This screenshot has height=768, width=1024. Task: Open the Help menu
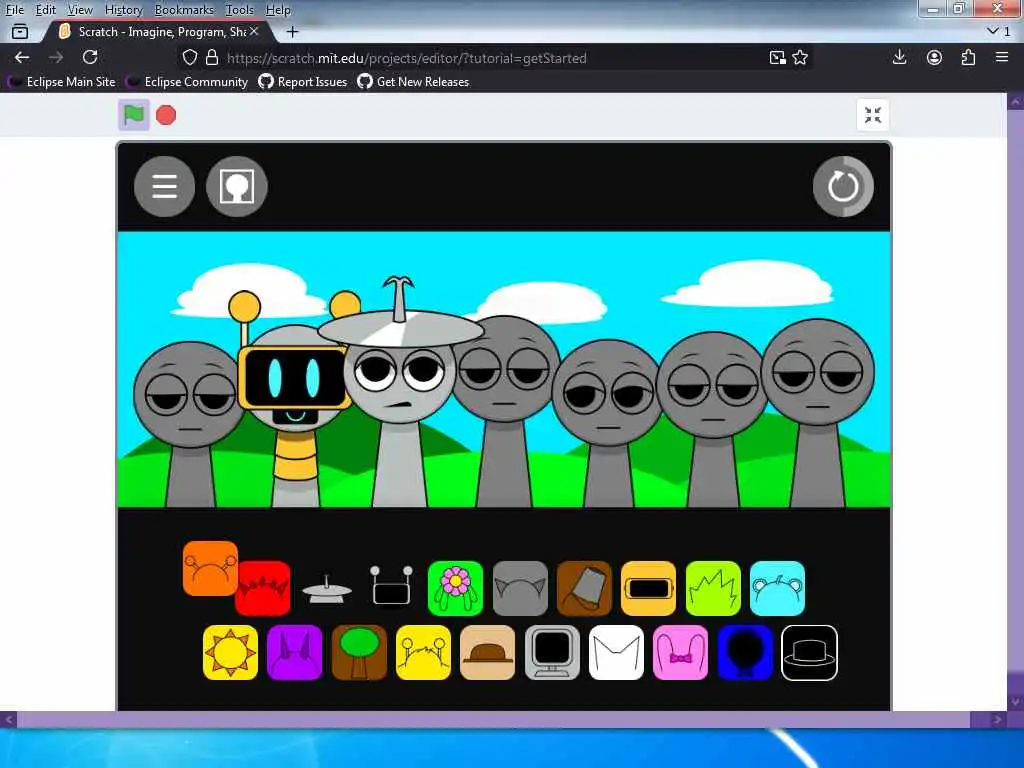pyautogui.click(x=278, y=10)
